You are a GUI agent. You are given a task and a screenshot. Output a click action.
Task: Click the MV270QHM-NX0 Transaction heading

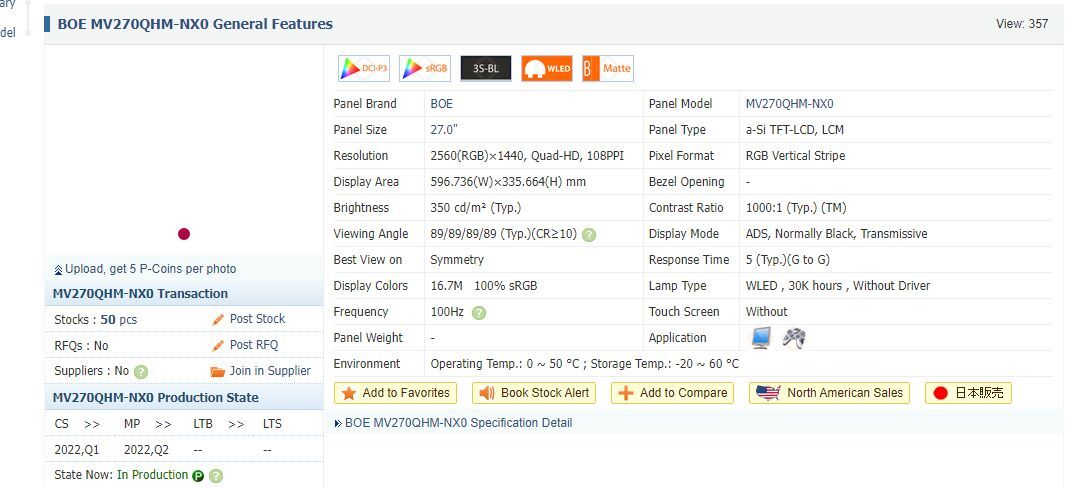140,294
